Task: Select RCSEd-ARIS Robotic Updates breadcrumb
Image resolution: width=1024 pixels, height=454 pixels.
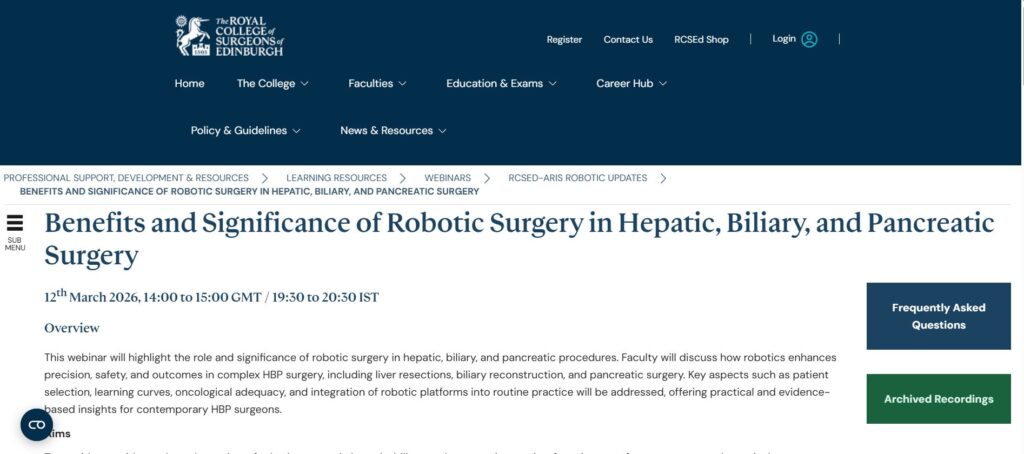Action: 577,178
